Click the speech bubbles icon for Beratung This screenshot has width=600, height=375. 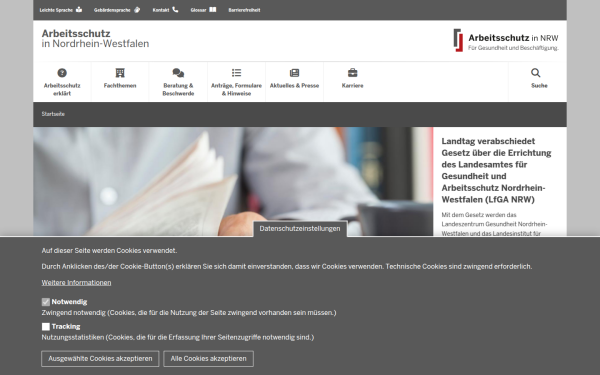(178, 73)
